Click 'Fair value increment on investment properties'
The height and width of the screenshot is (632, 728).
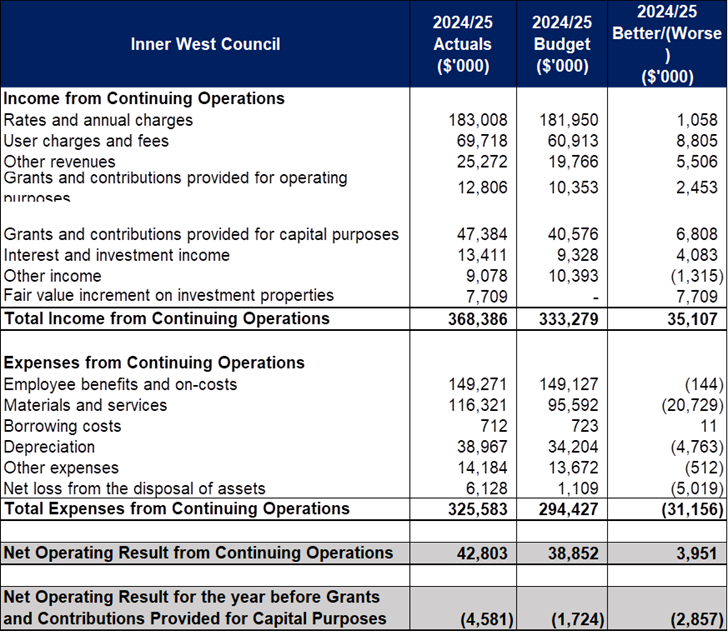point(169,296)
